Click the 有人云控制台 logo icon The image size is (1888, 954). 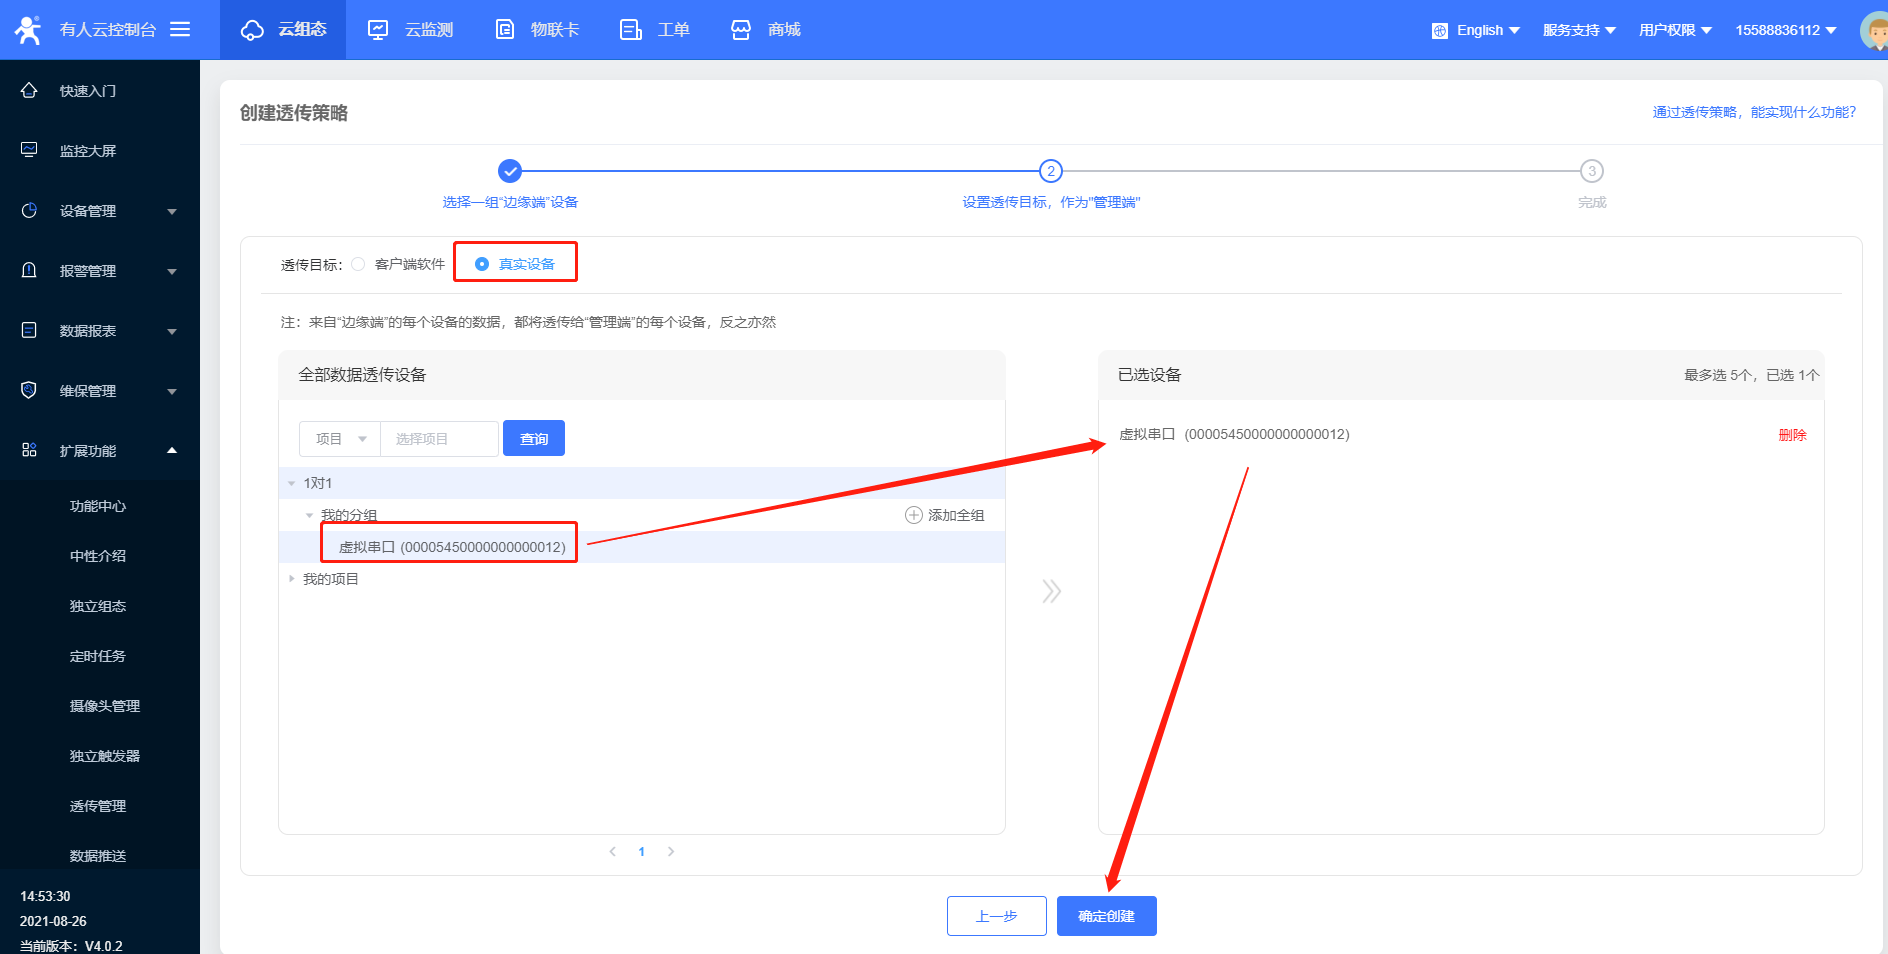28,30
